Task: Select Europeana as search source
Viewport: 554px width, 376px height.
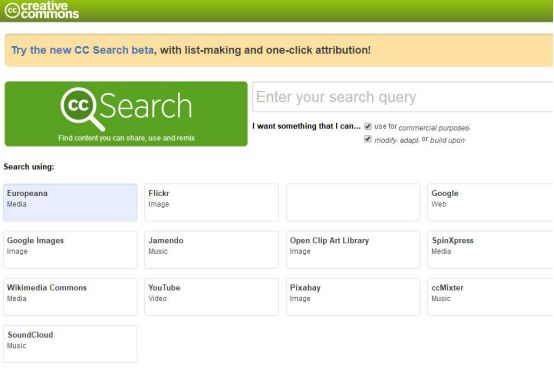Action: pos(70,202)
